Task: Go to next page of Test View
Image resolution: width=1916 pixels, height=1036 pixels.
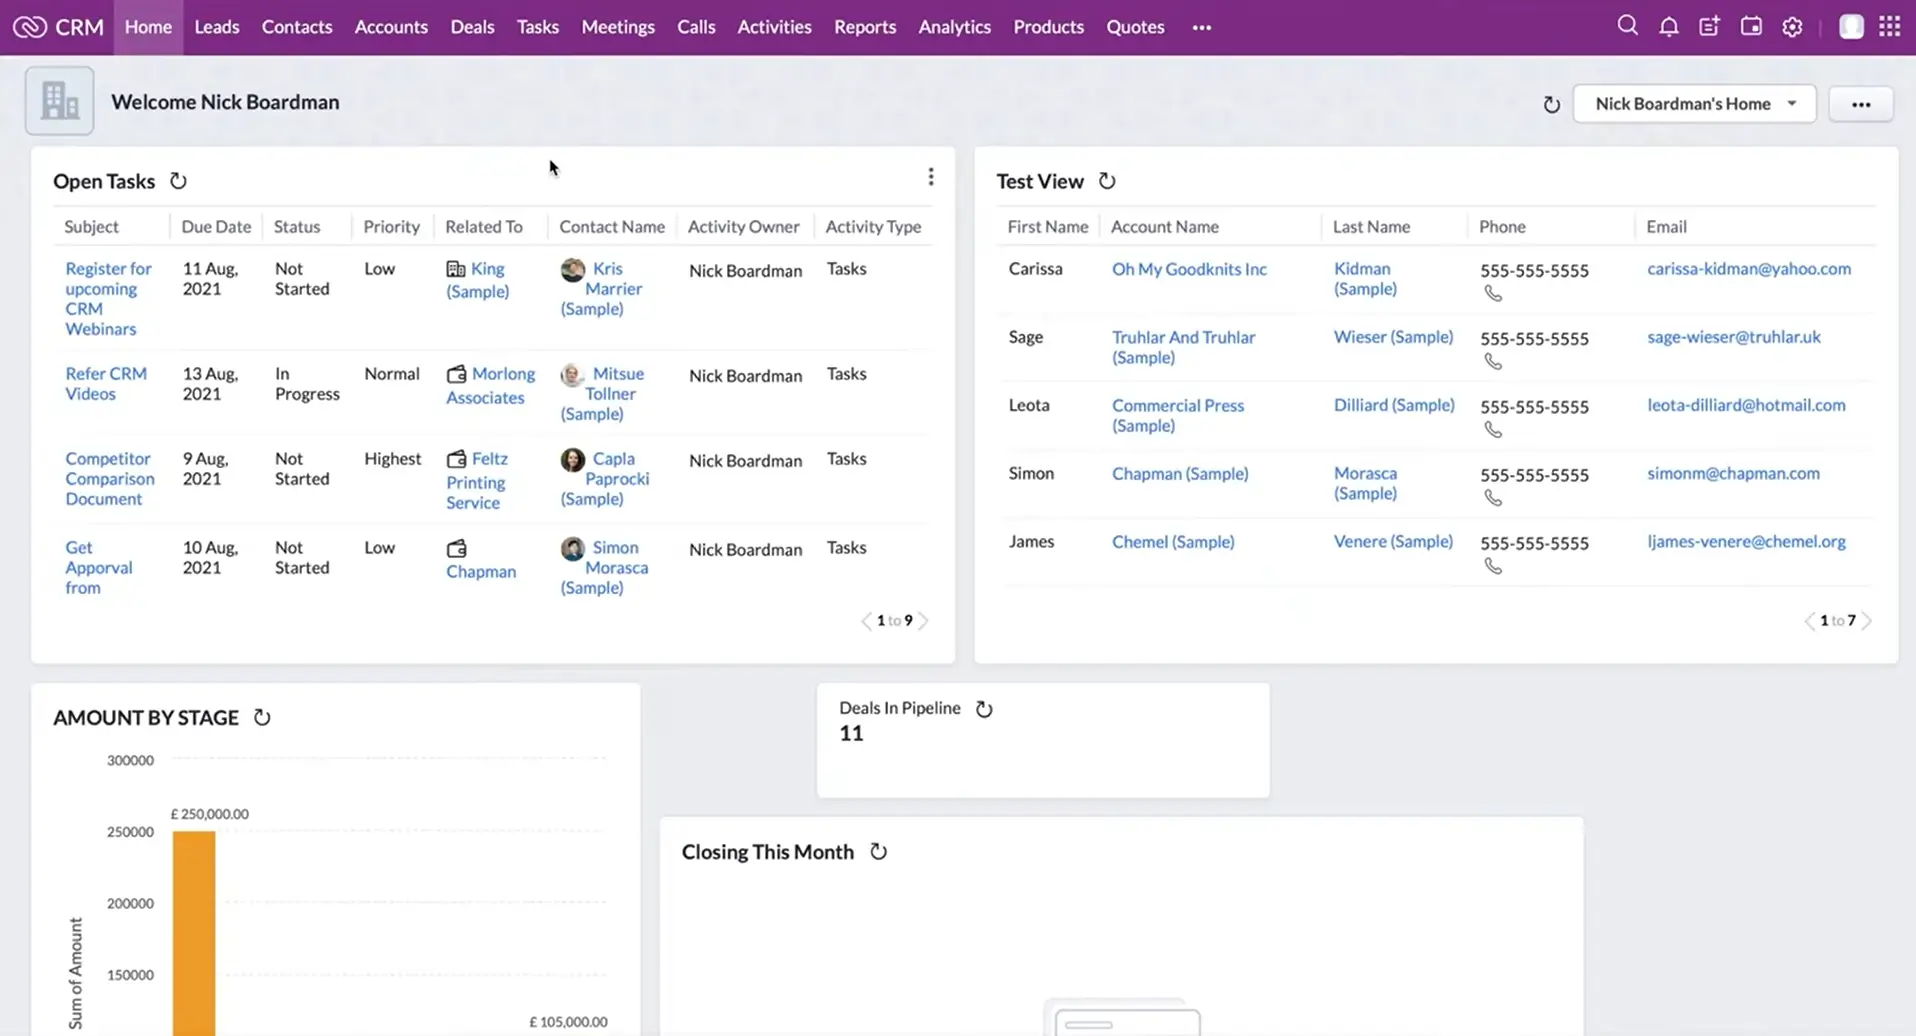Action: tap(1866, 621)
